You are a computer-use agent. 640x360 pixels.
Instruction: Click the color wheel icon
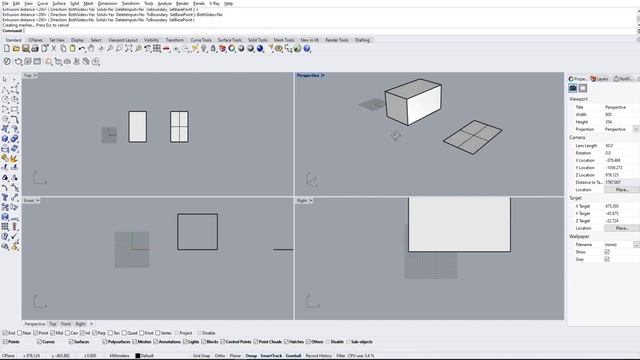point(232,49)
